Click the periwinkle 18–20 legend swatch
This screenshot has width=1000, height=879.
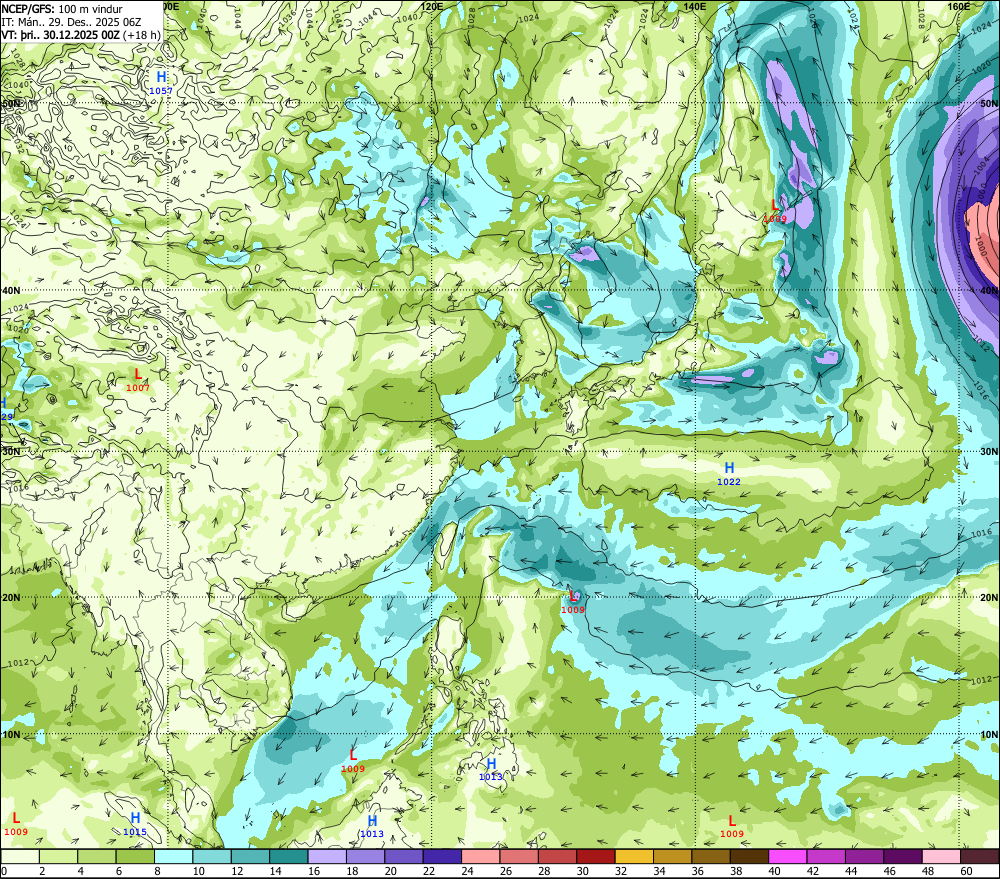tap(365, 856)
